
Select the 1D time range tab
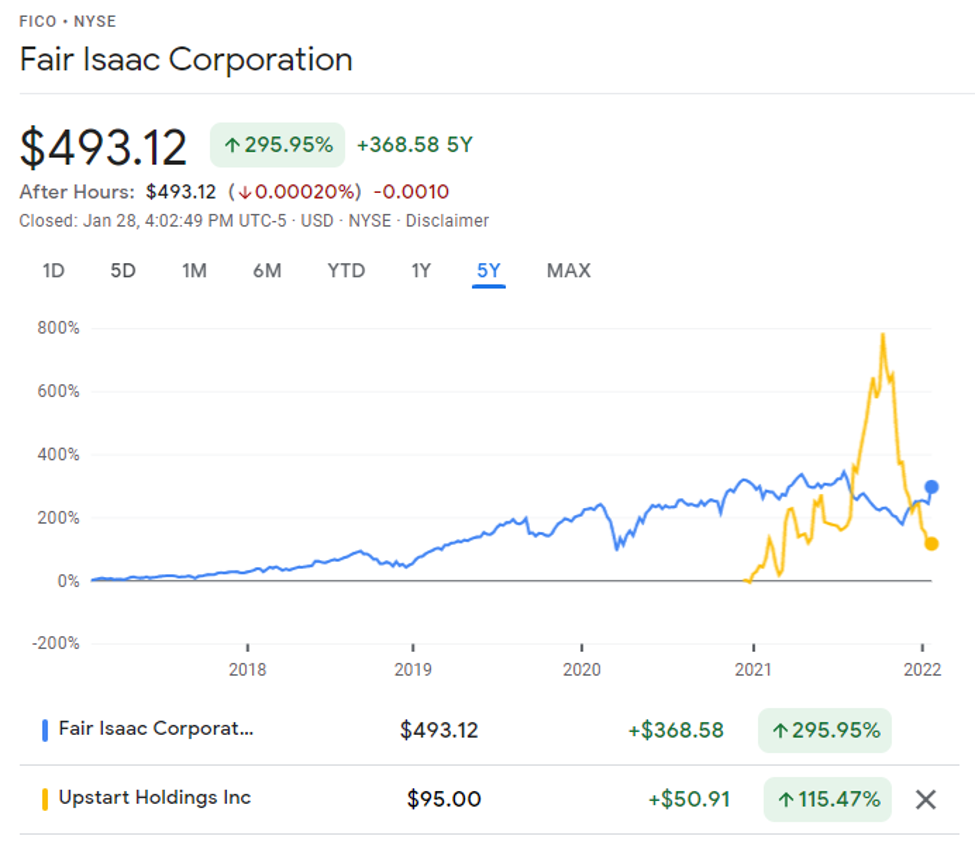tap(54, 271)
